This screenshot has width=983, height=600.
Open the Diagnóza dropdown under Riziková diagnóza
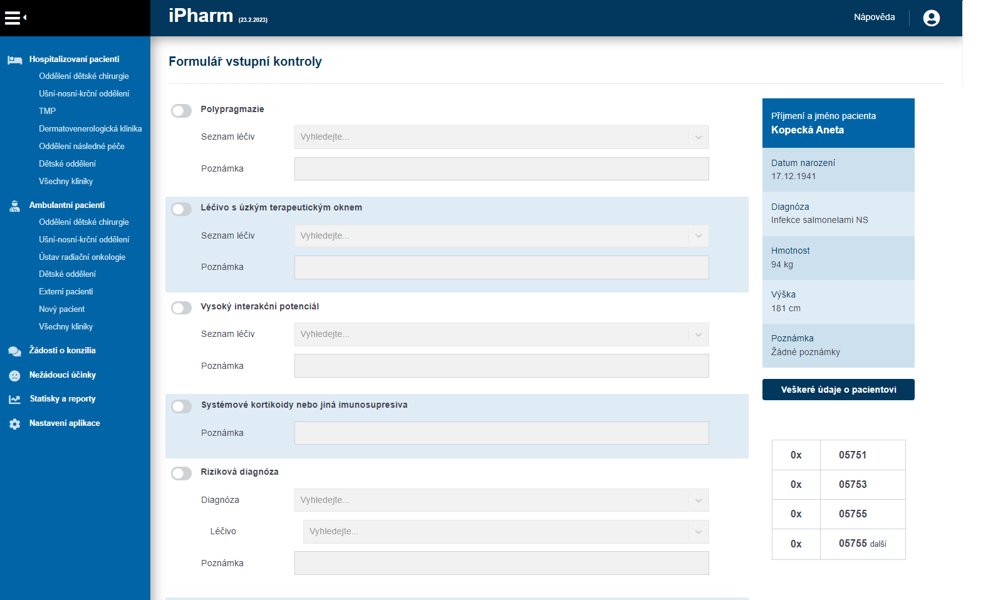501,500
